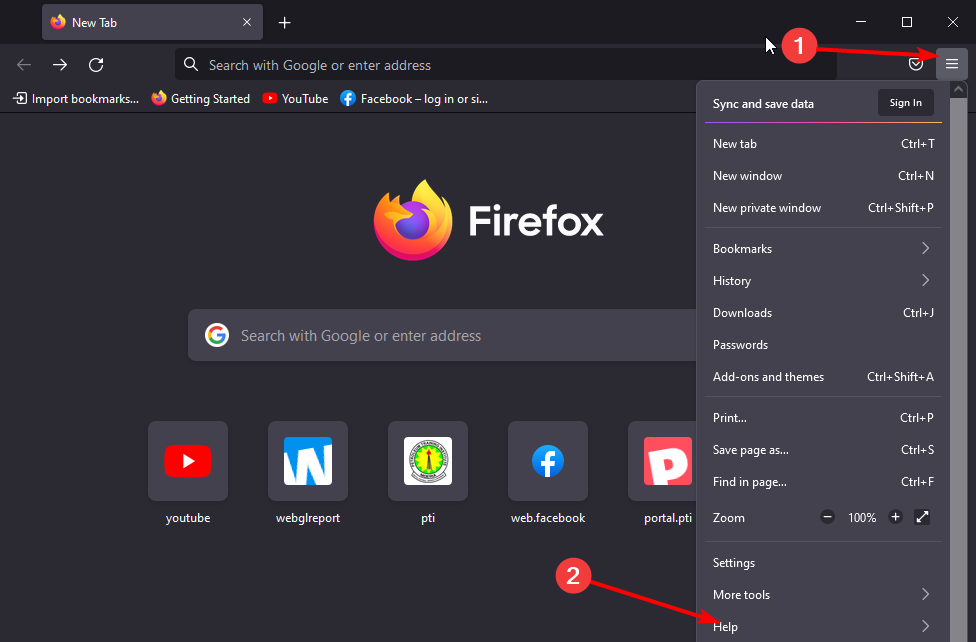Toggle full screen mode icon
Screen dimensions: 976x642
click(x=922, y=517)
